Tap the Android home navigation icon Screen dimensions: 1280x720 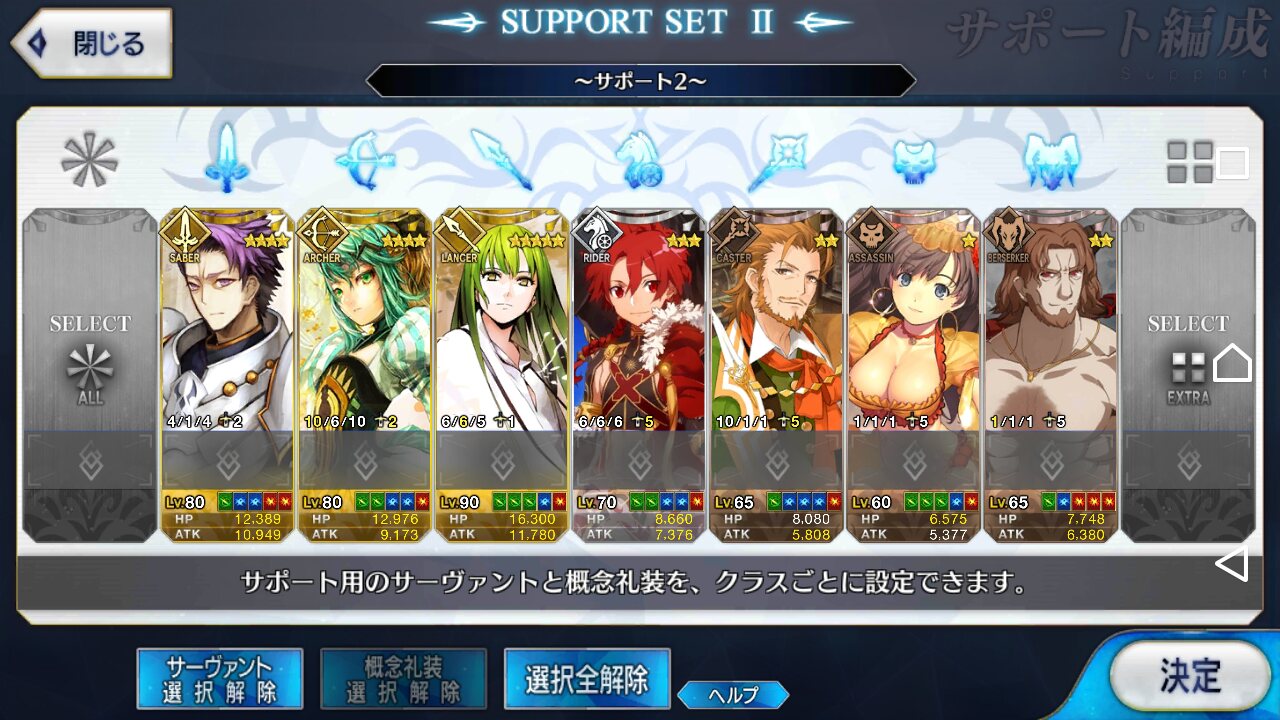(1232, 362)
